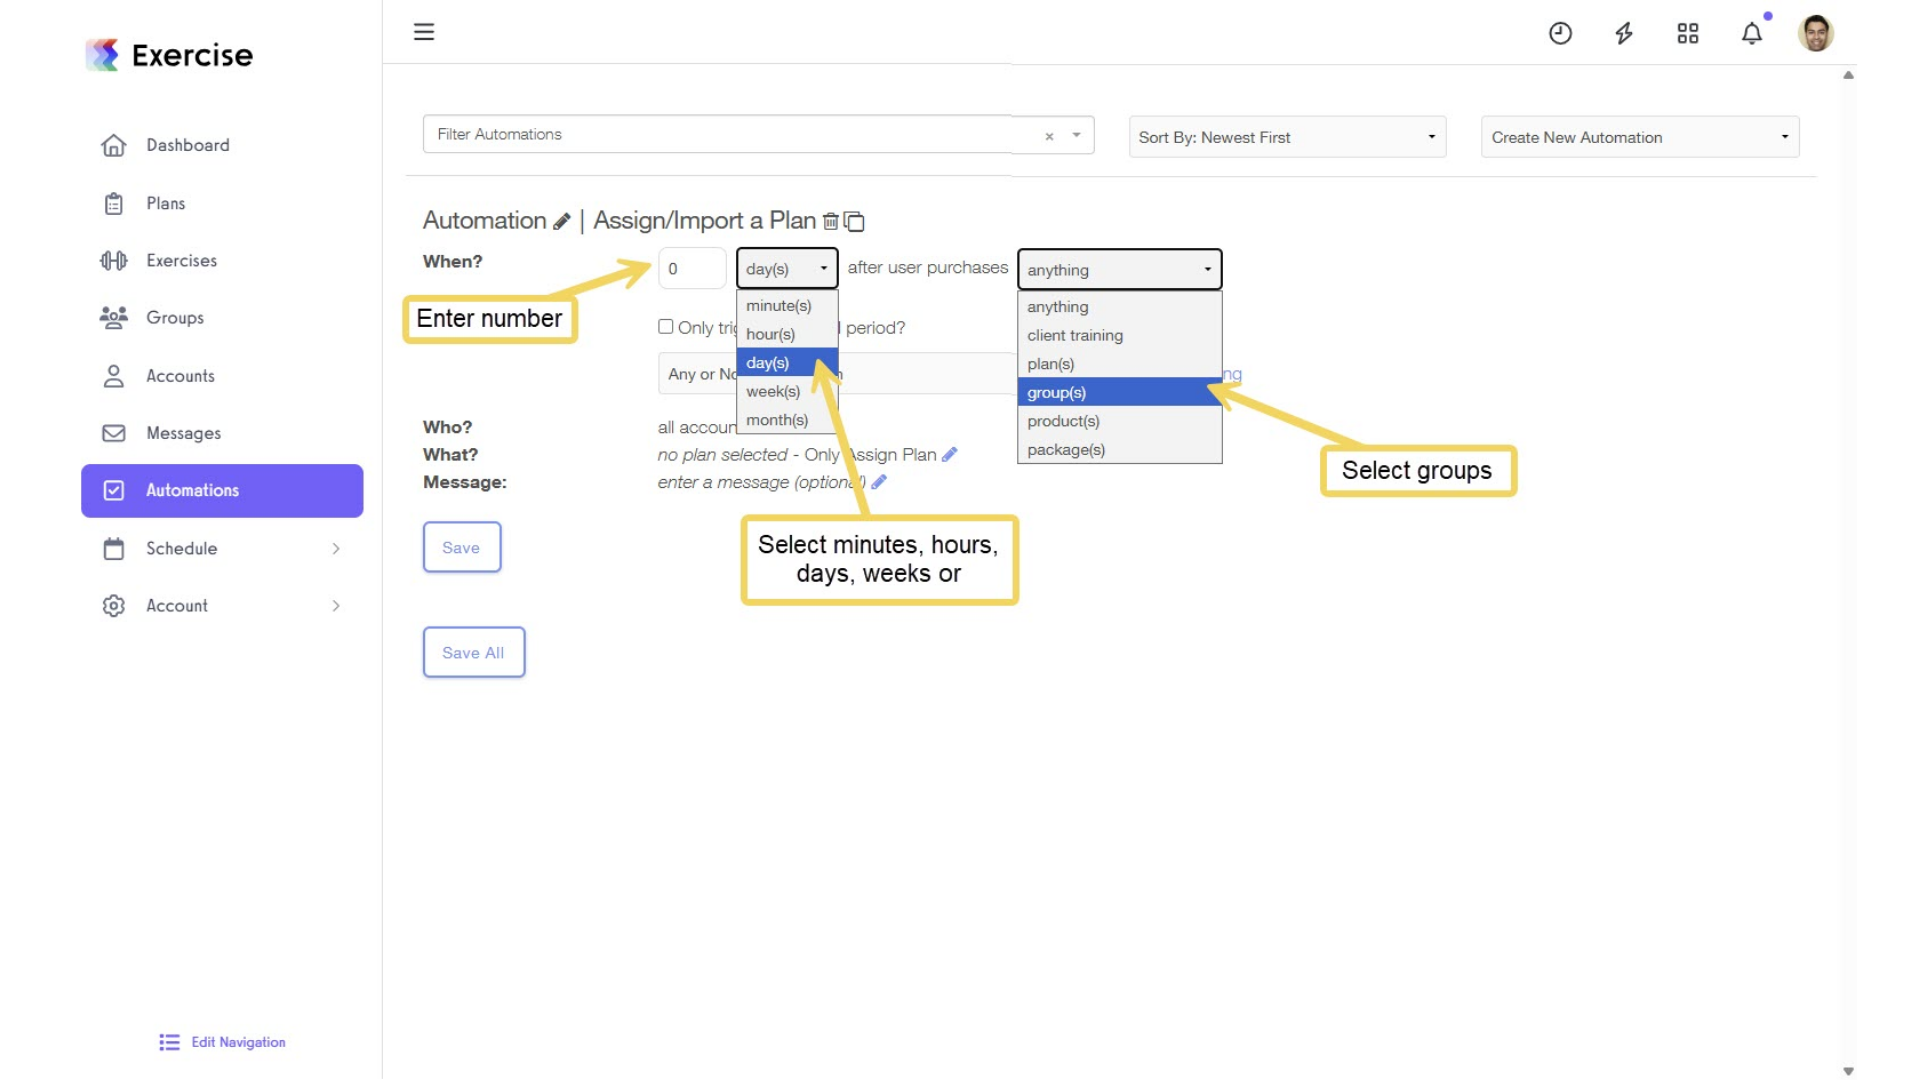
Task: Select client training from the purchase list
Action: pyautogui.click(x=1119, y=336)
